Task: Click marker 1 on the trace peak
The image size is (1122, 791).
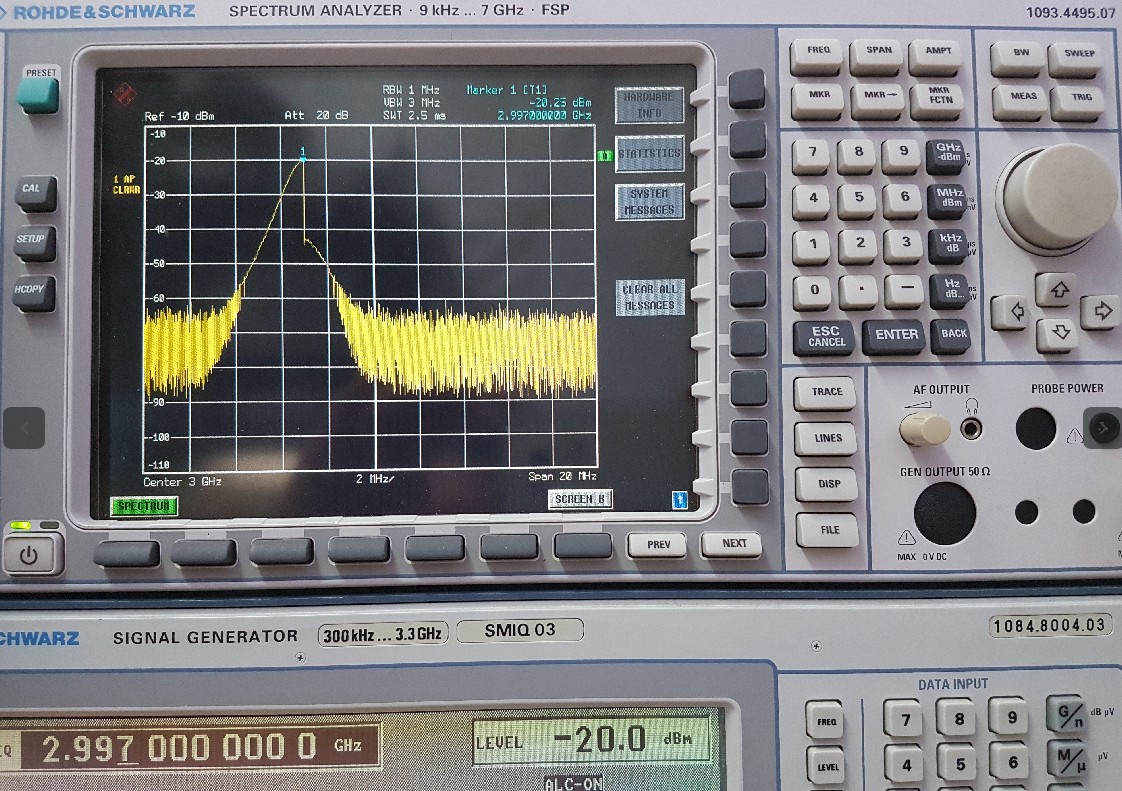Action: click(x=303, y=154)
